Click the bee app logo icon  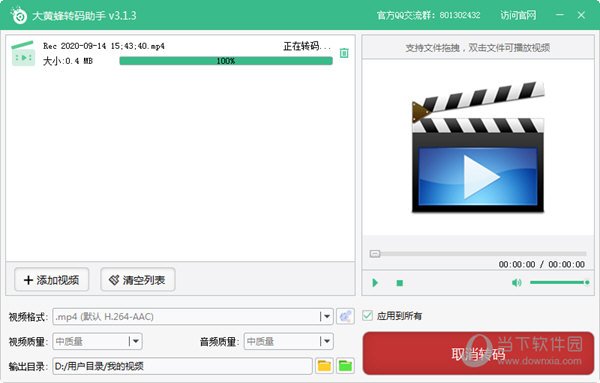pyautogui.click(x=18, y=15)
